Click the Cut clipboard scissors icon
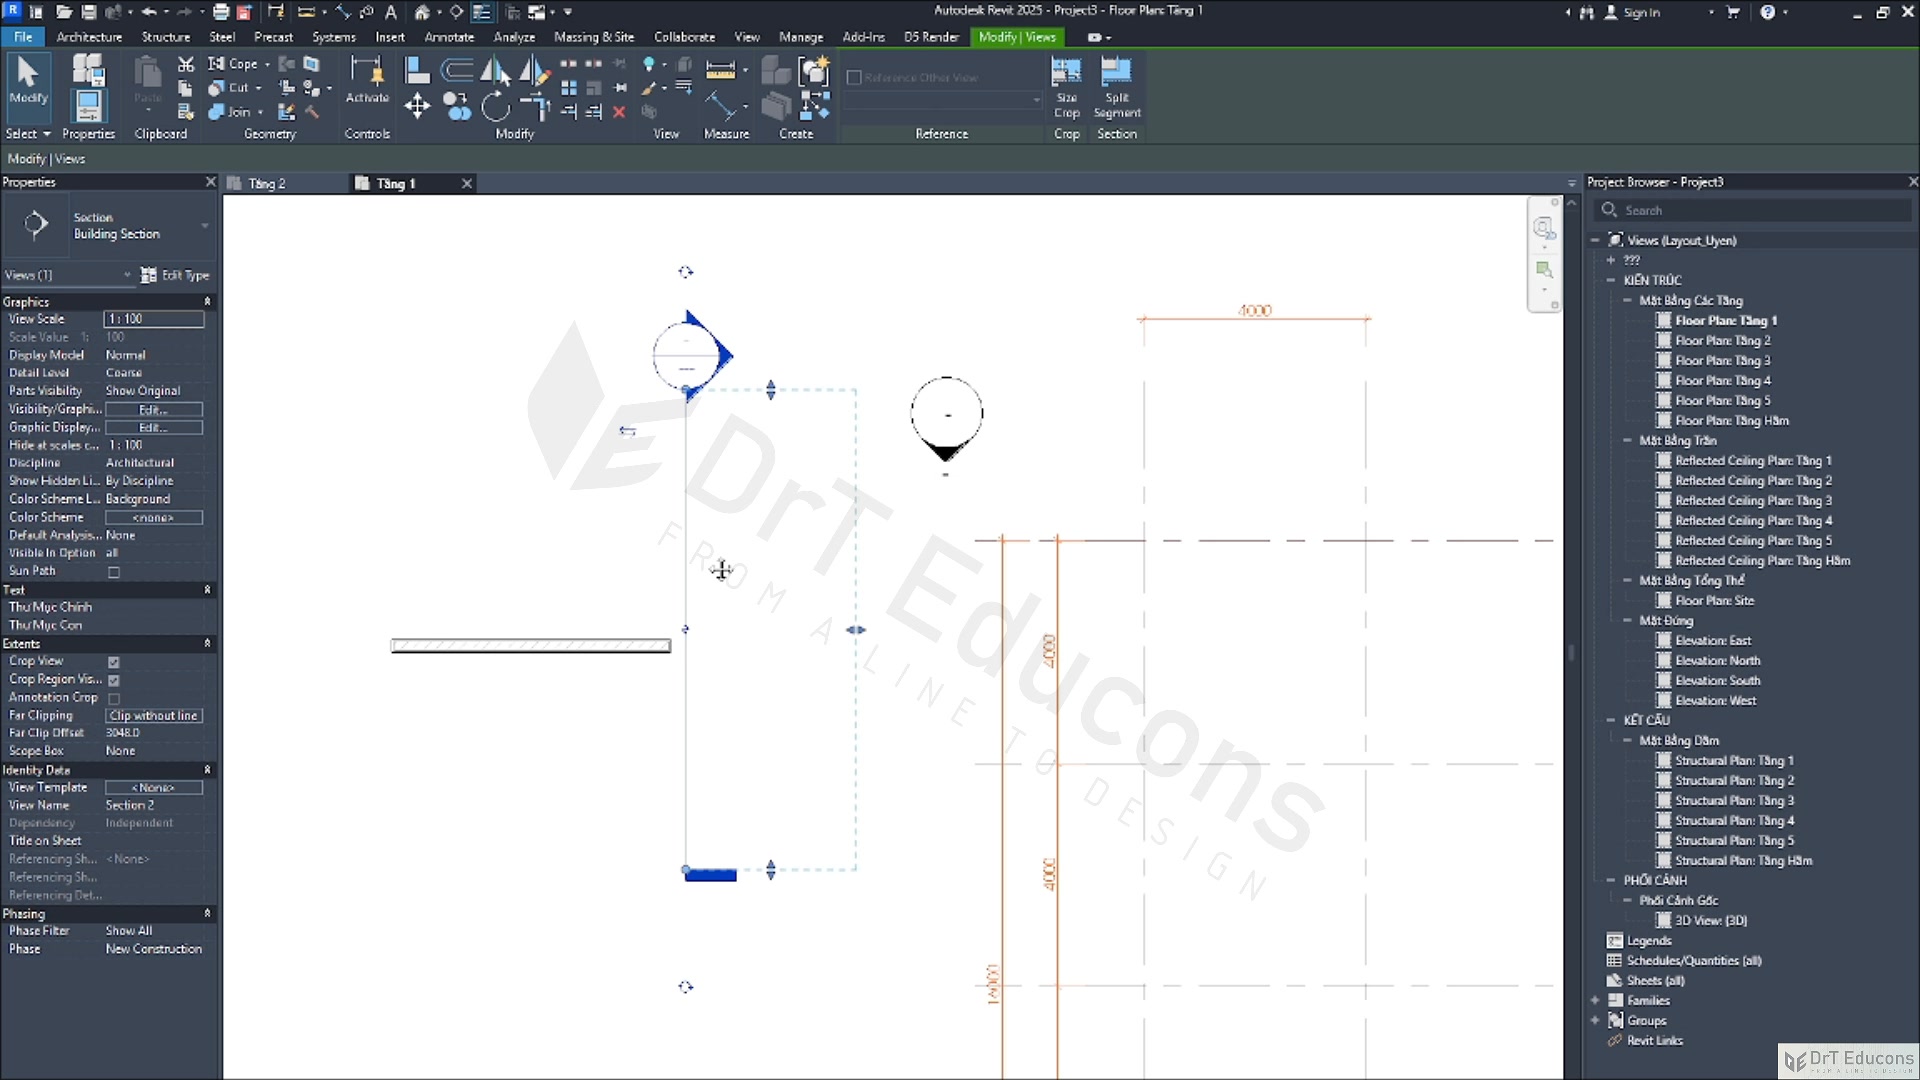Image resolution: width=1920 pixels, height=1080 pixels. point(185,64)
